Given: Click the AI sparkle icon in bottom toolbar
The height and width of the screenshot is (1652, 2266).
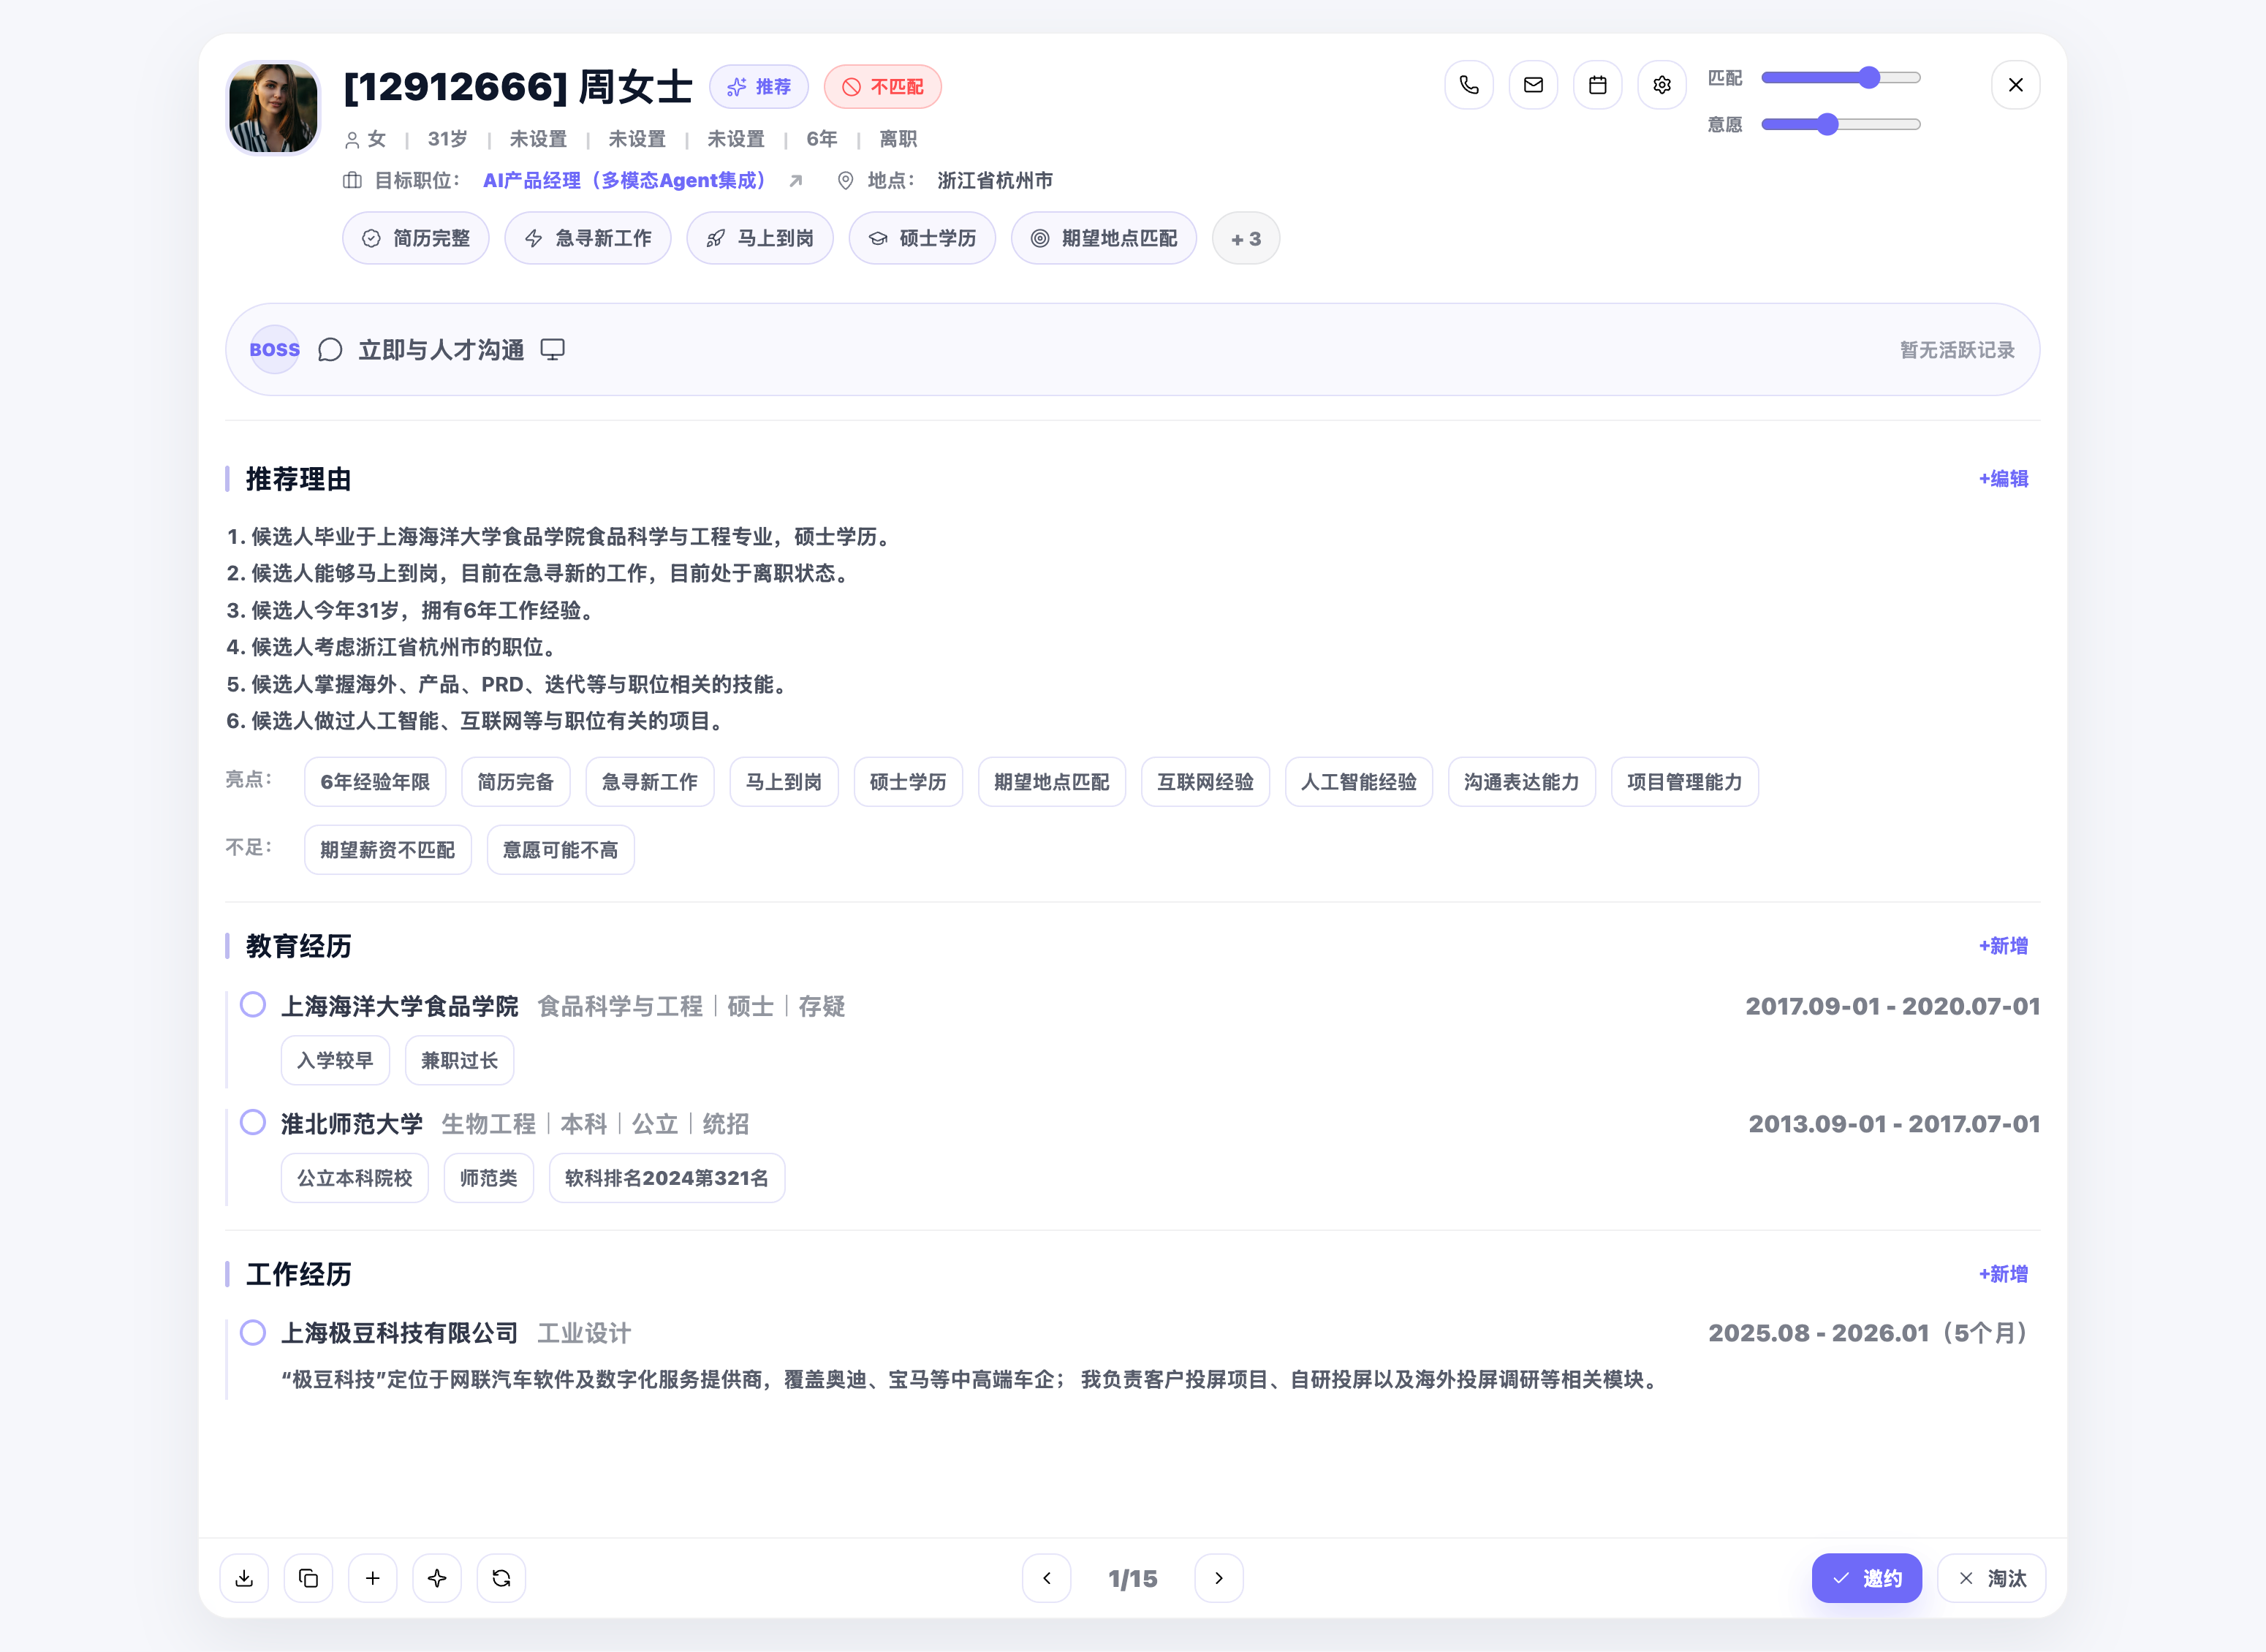Looking at the screenshot, I should [437, 1578].
